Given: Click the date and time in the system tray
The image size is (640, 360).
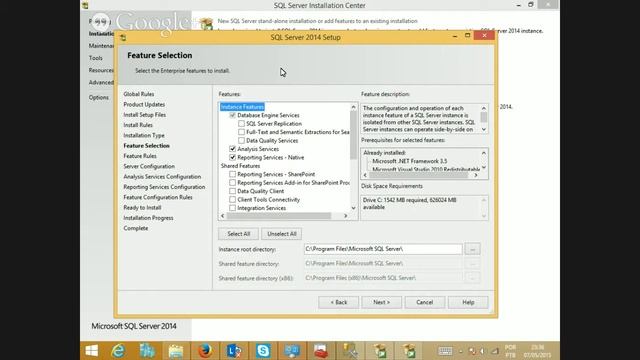Looking at the screenshot, I should 538,351.
